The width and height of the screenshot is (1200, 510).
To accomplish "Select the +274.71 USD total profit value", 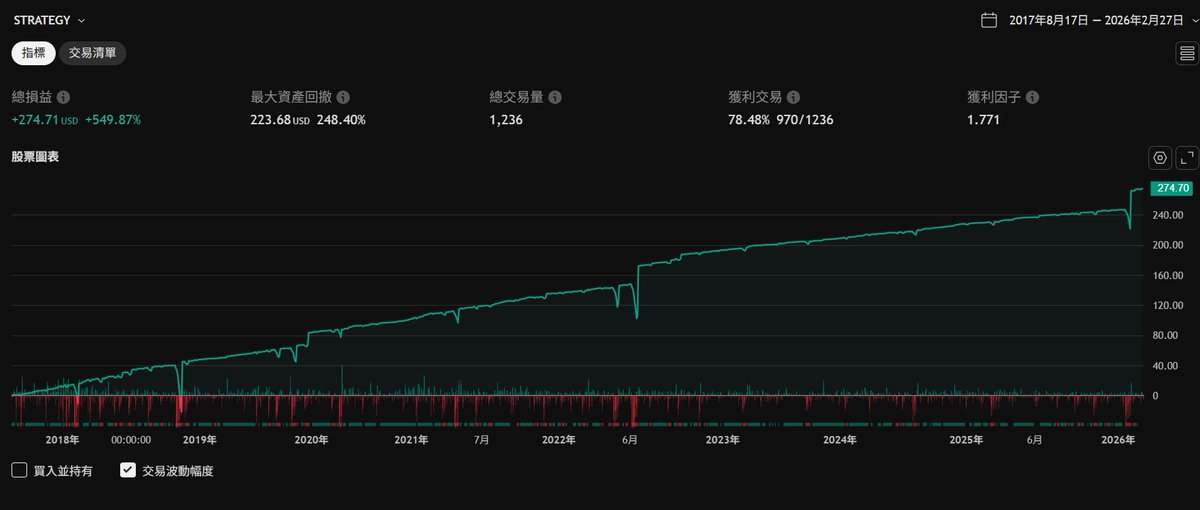I will pyautogui.click(x=45, y=120).
